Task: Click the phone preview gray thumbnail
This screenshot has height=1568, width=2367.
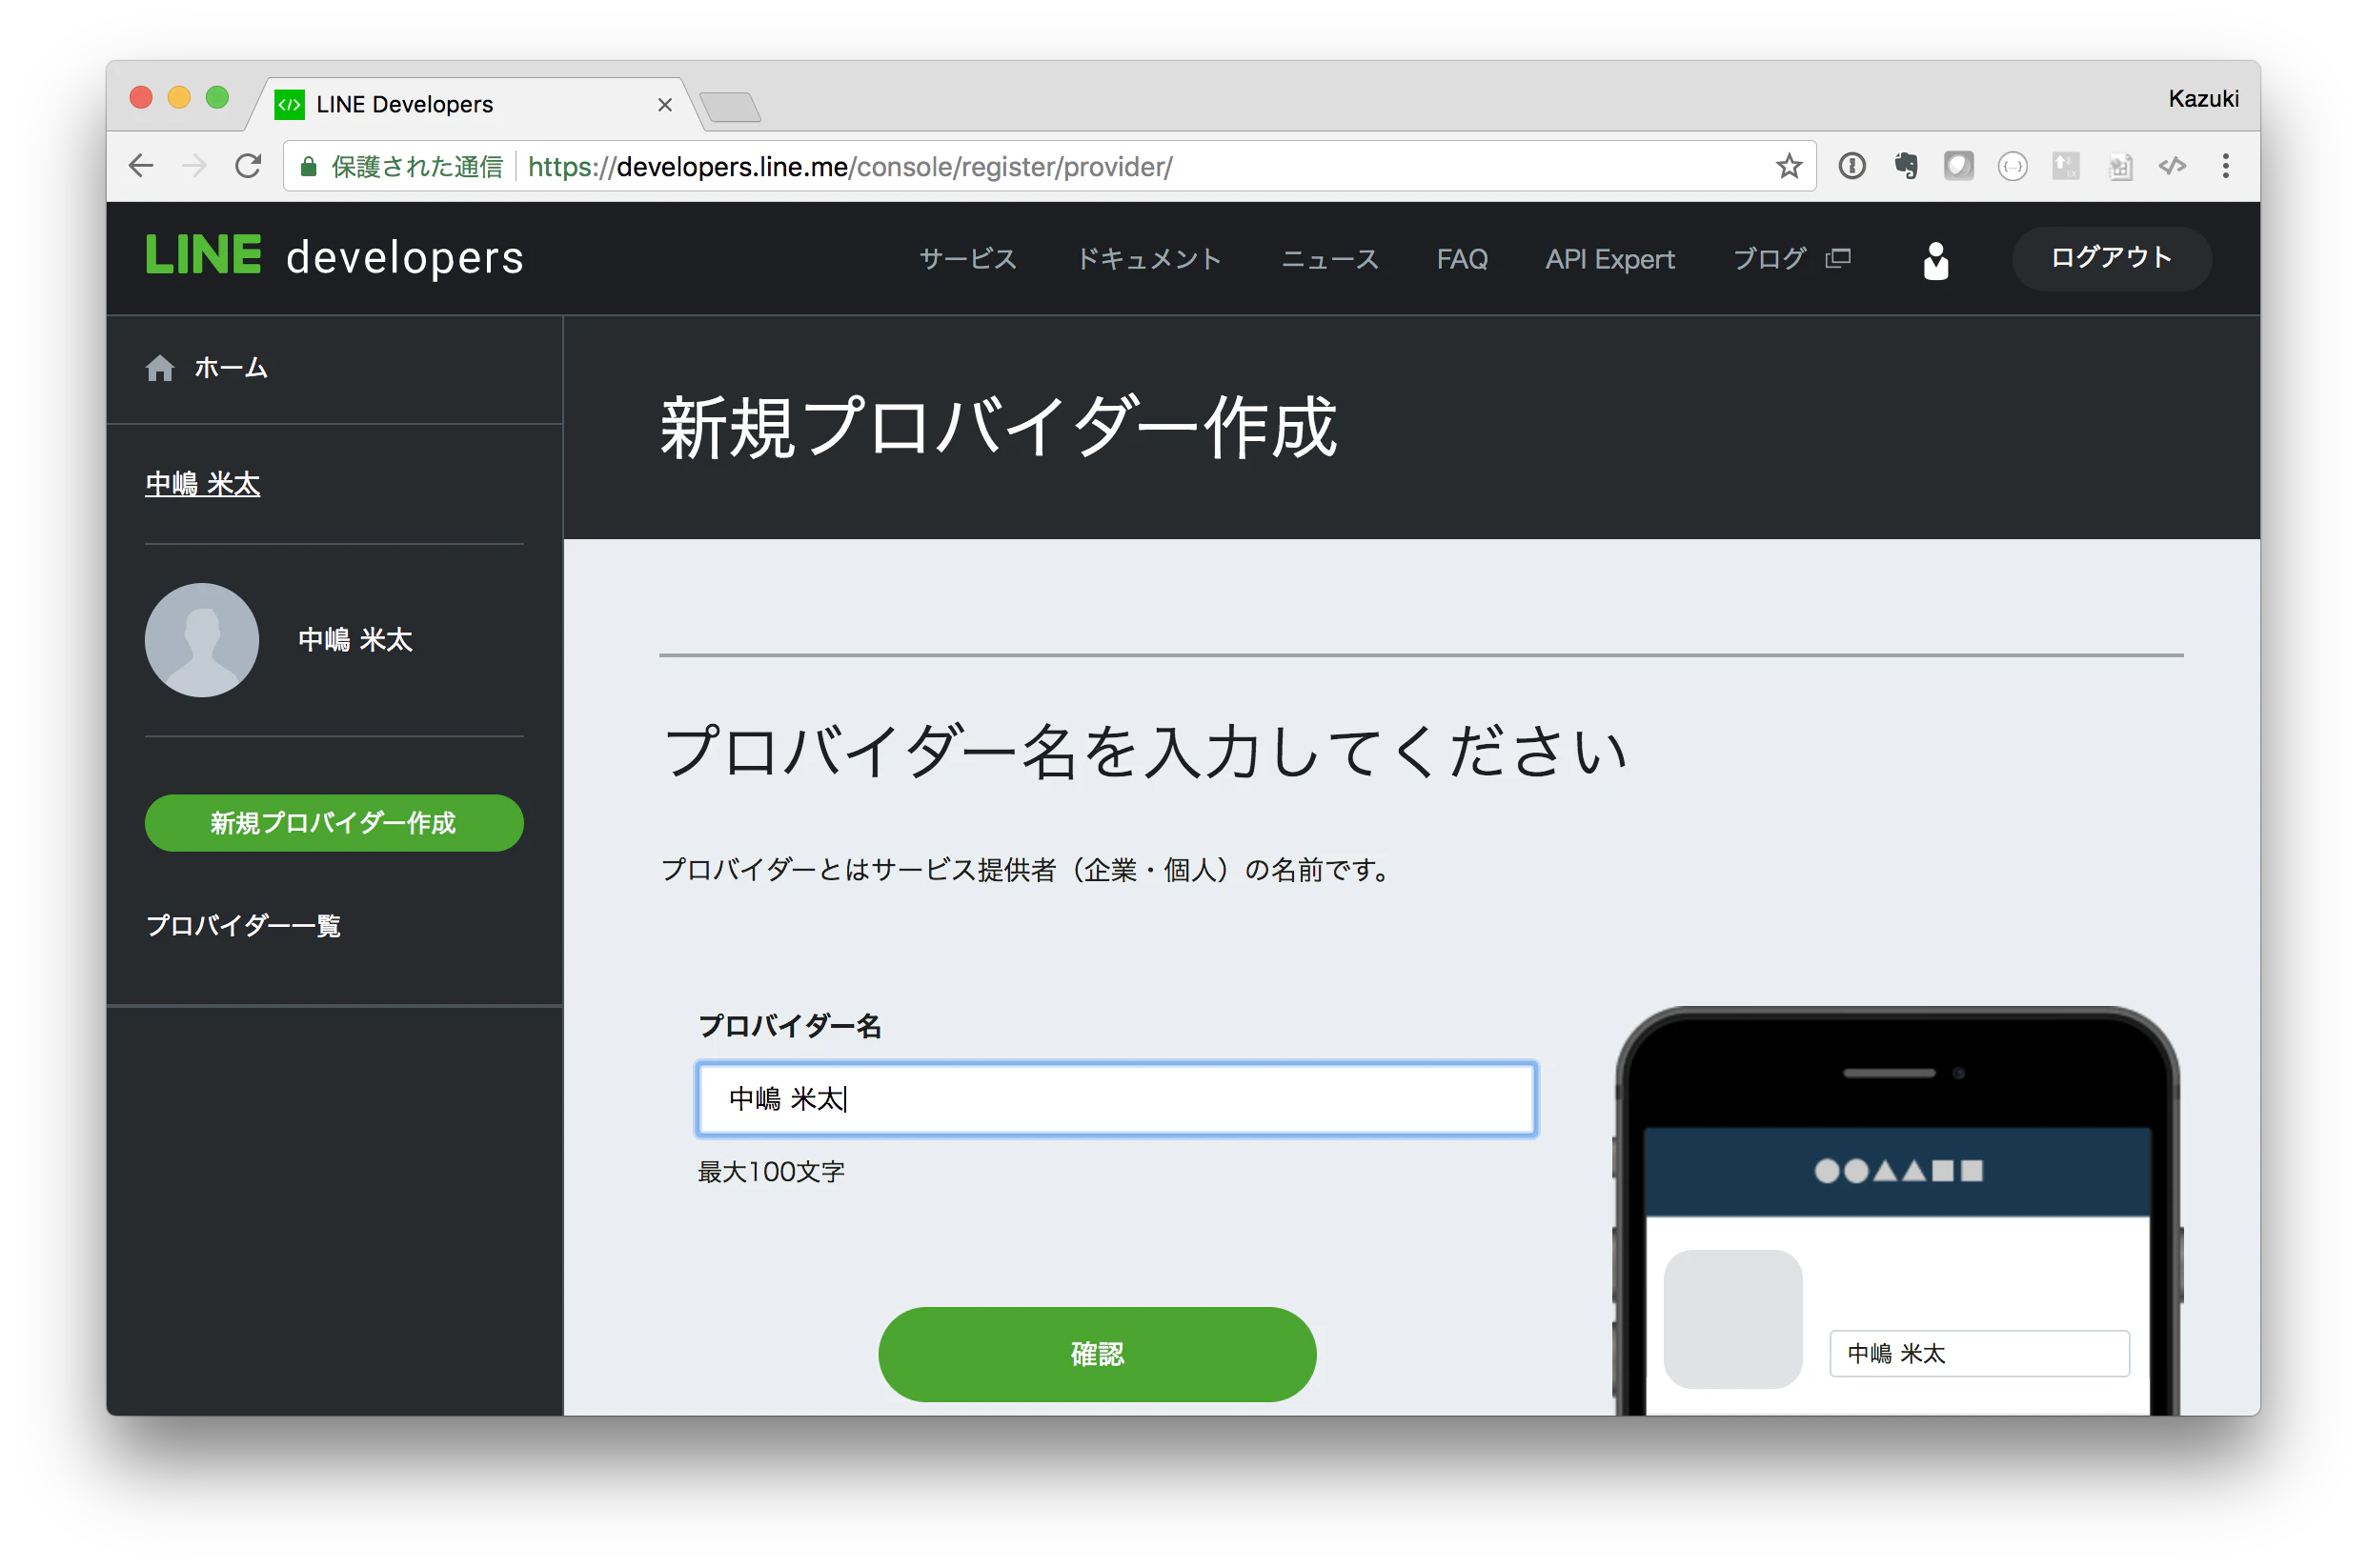Action: [x=1732, y=1319]
